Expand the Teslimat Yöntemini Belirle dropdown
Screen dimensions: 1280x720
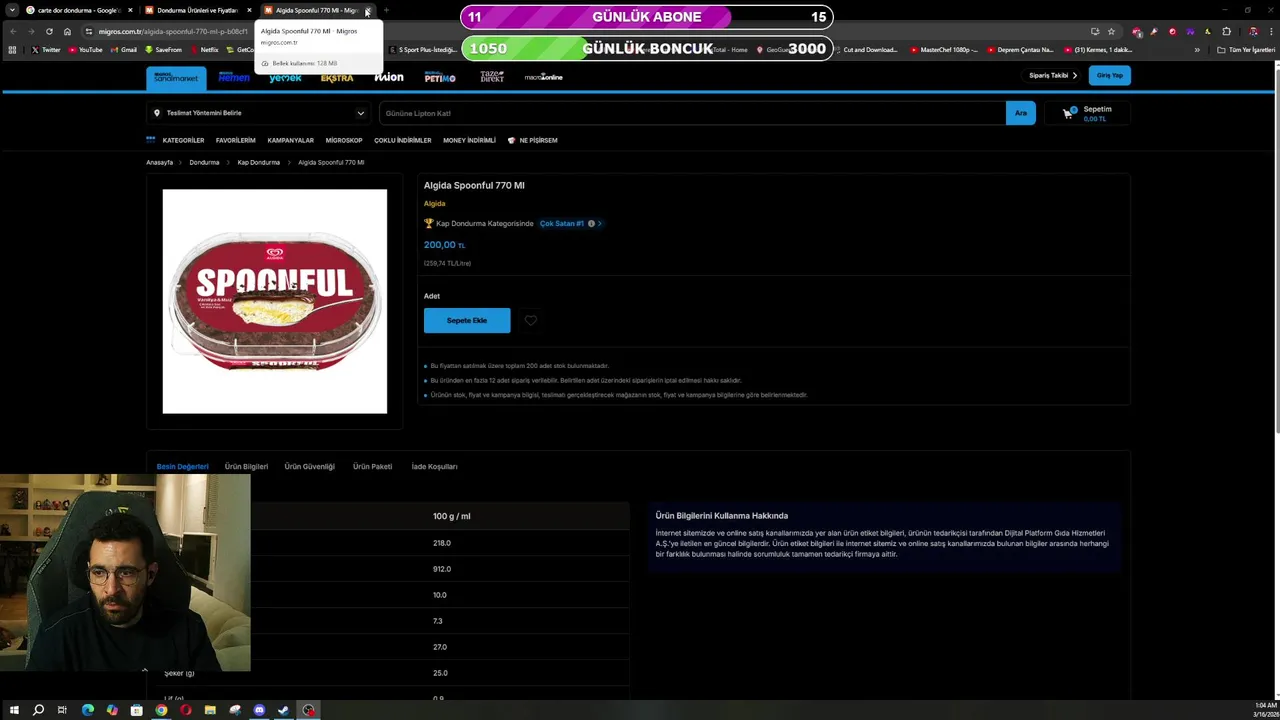(258, 113)
